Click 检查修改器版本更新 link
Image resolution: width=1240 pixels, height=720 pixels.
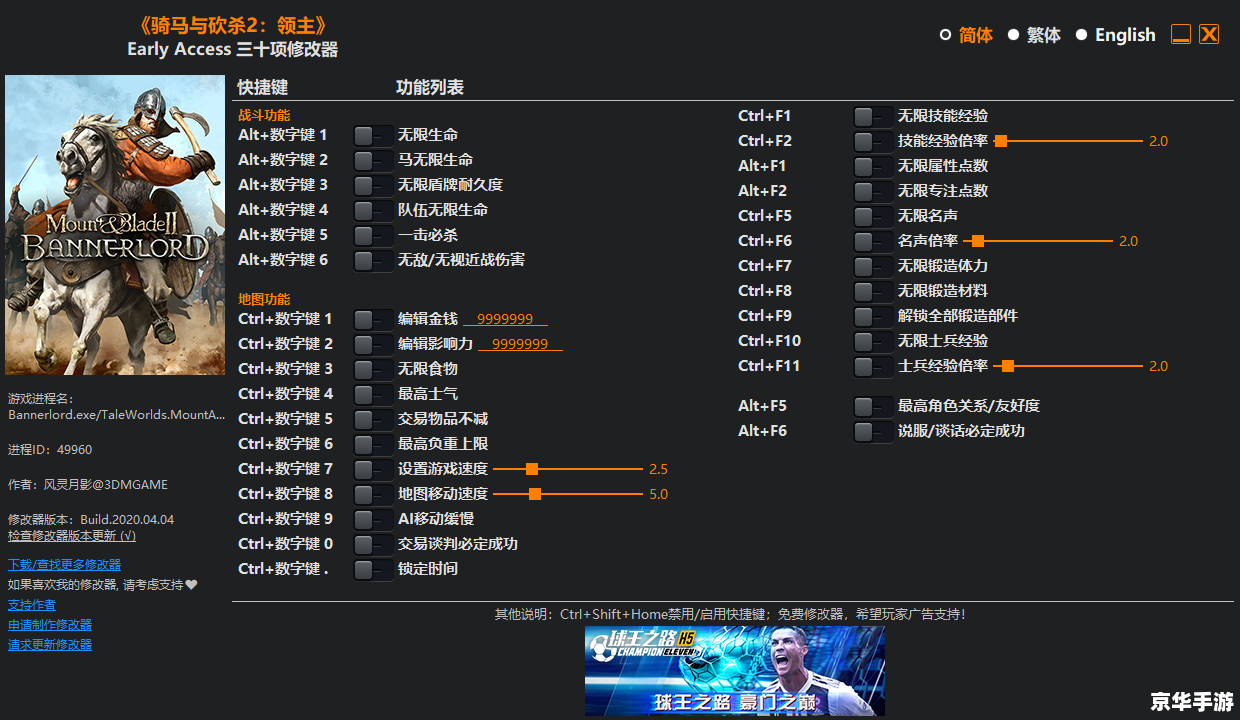pos(72,536)
